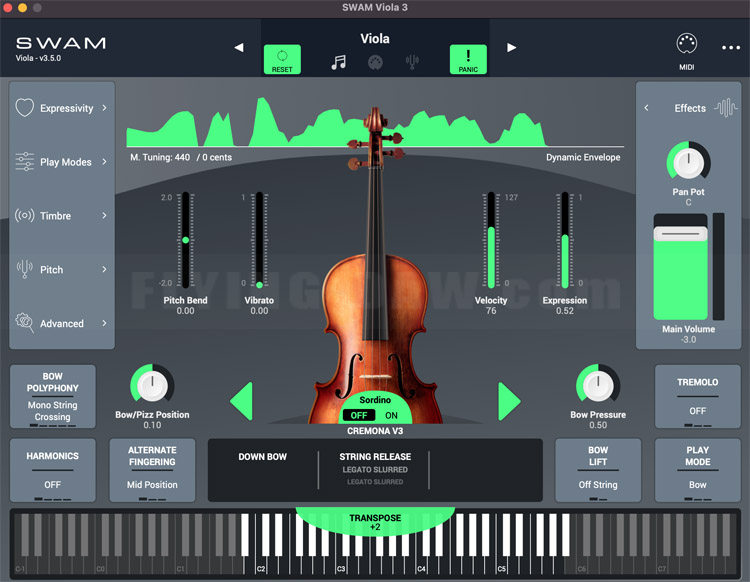Expand the Play Modes section chevron
750x582 pixels.
pos(104,162)
